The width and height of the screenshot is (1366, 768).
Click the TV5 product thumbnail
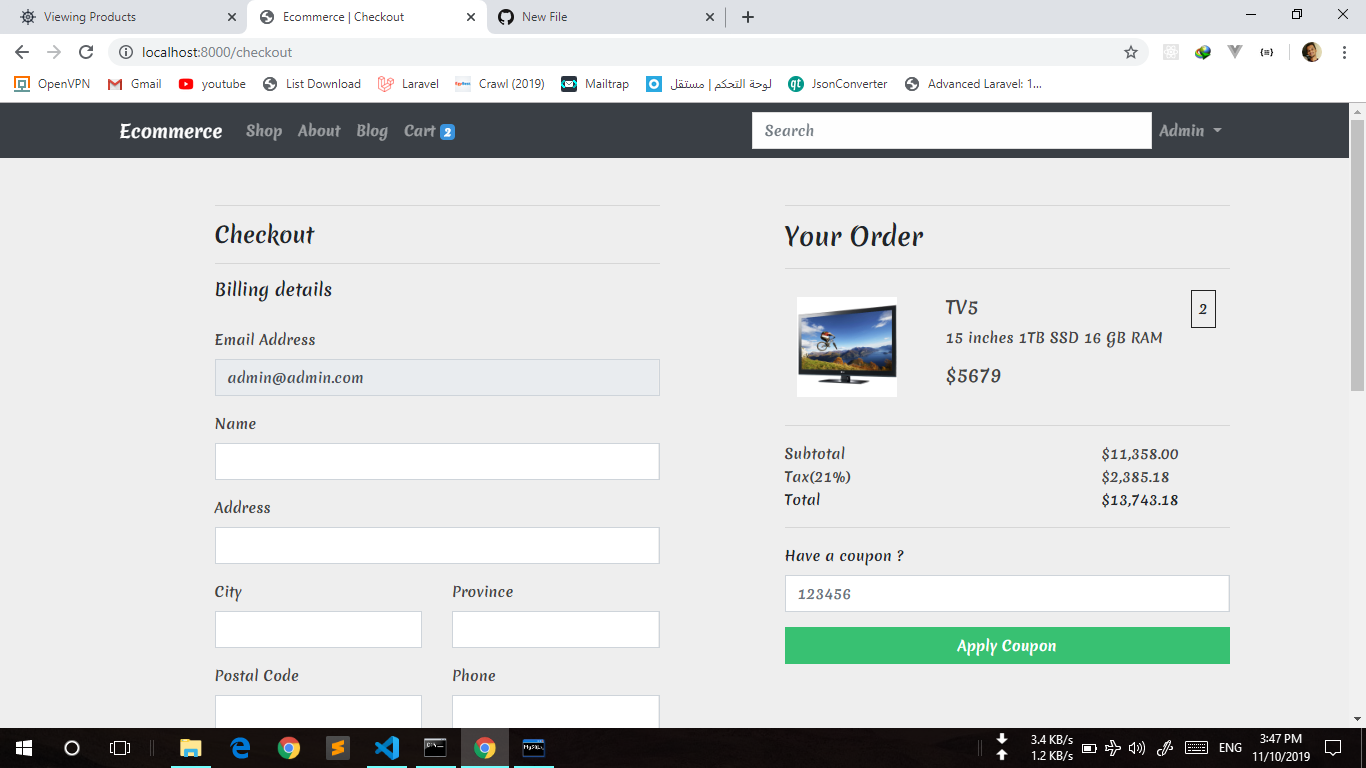click(x=847, y=347)
